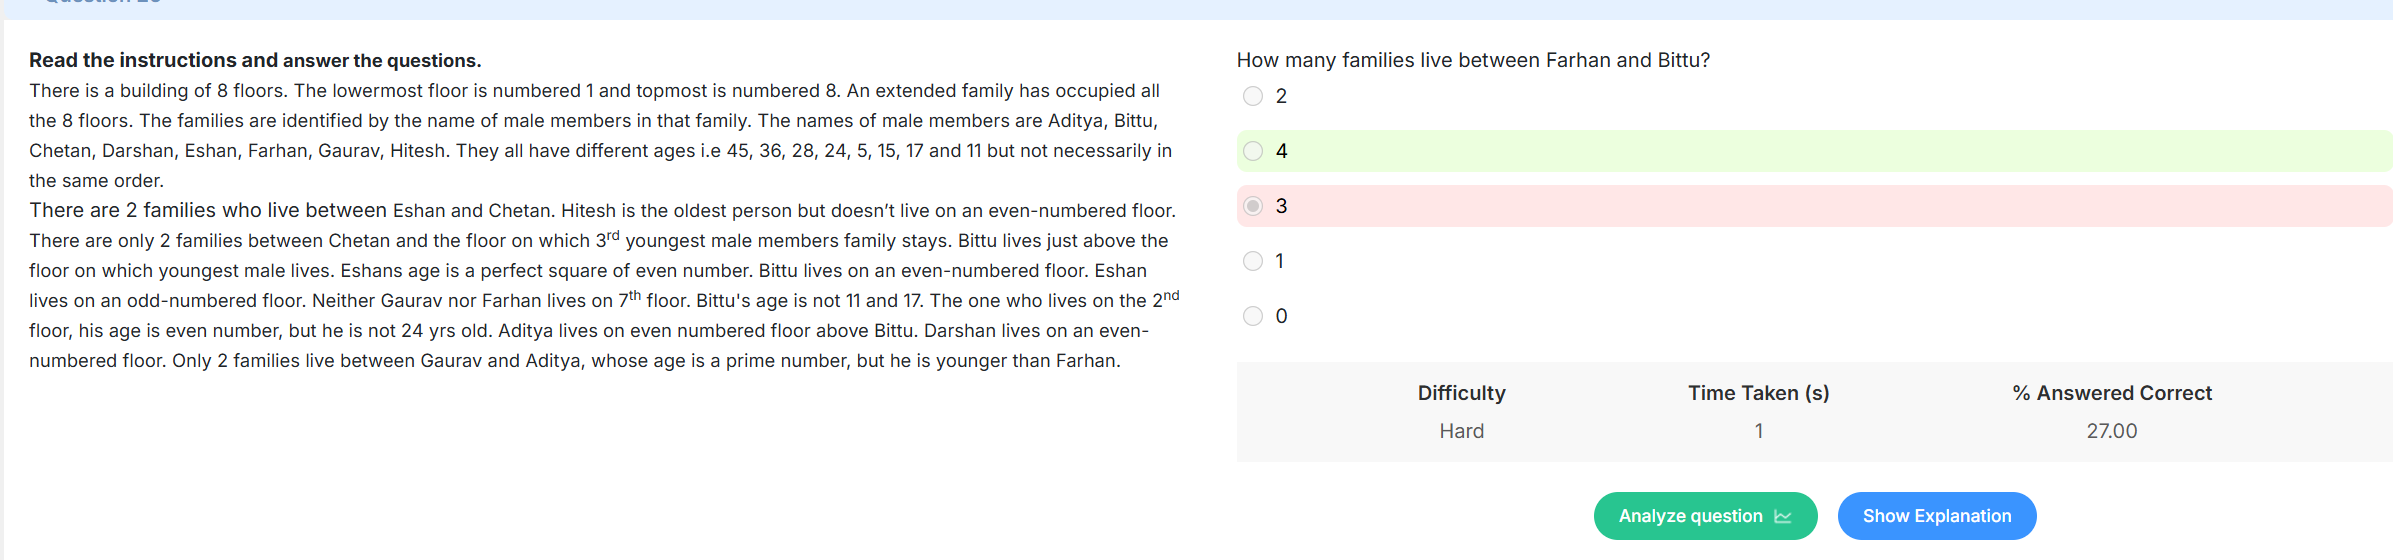Select the radio button for answer 3
Viewport: 2393px width, 560px height.
[x=1253, y=206]
